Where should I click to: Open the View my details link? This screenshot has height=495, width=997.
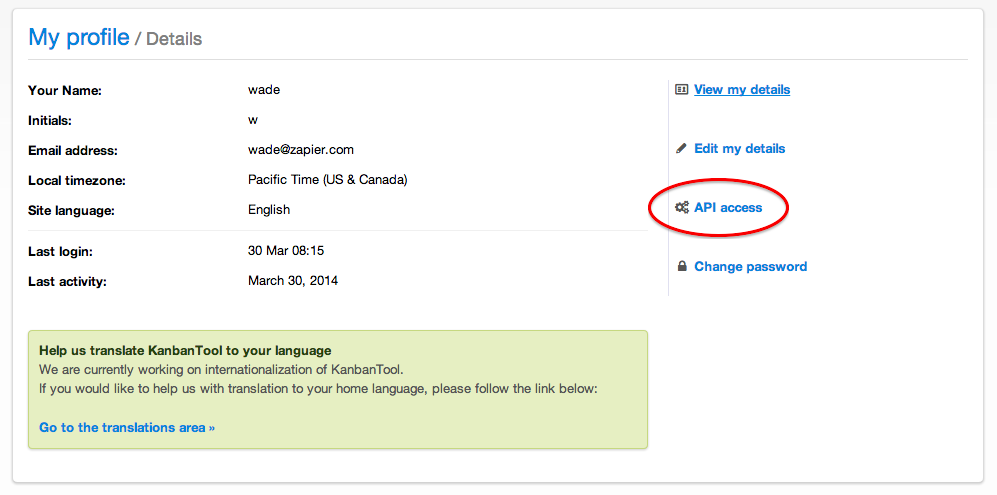[742, 90]
